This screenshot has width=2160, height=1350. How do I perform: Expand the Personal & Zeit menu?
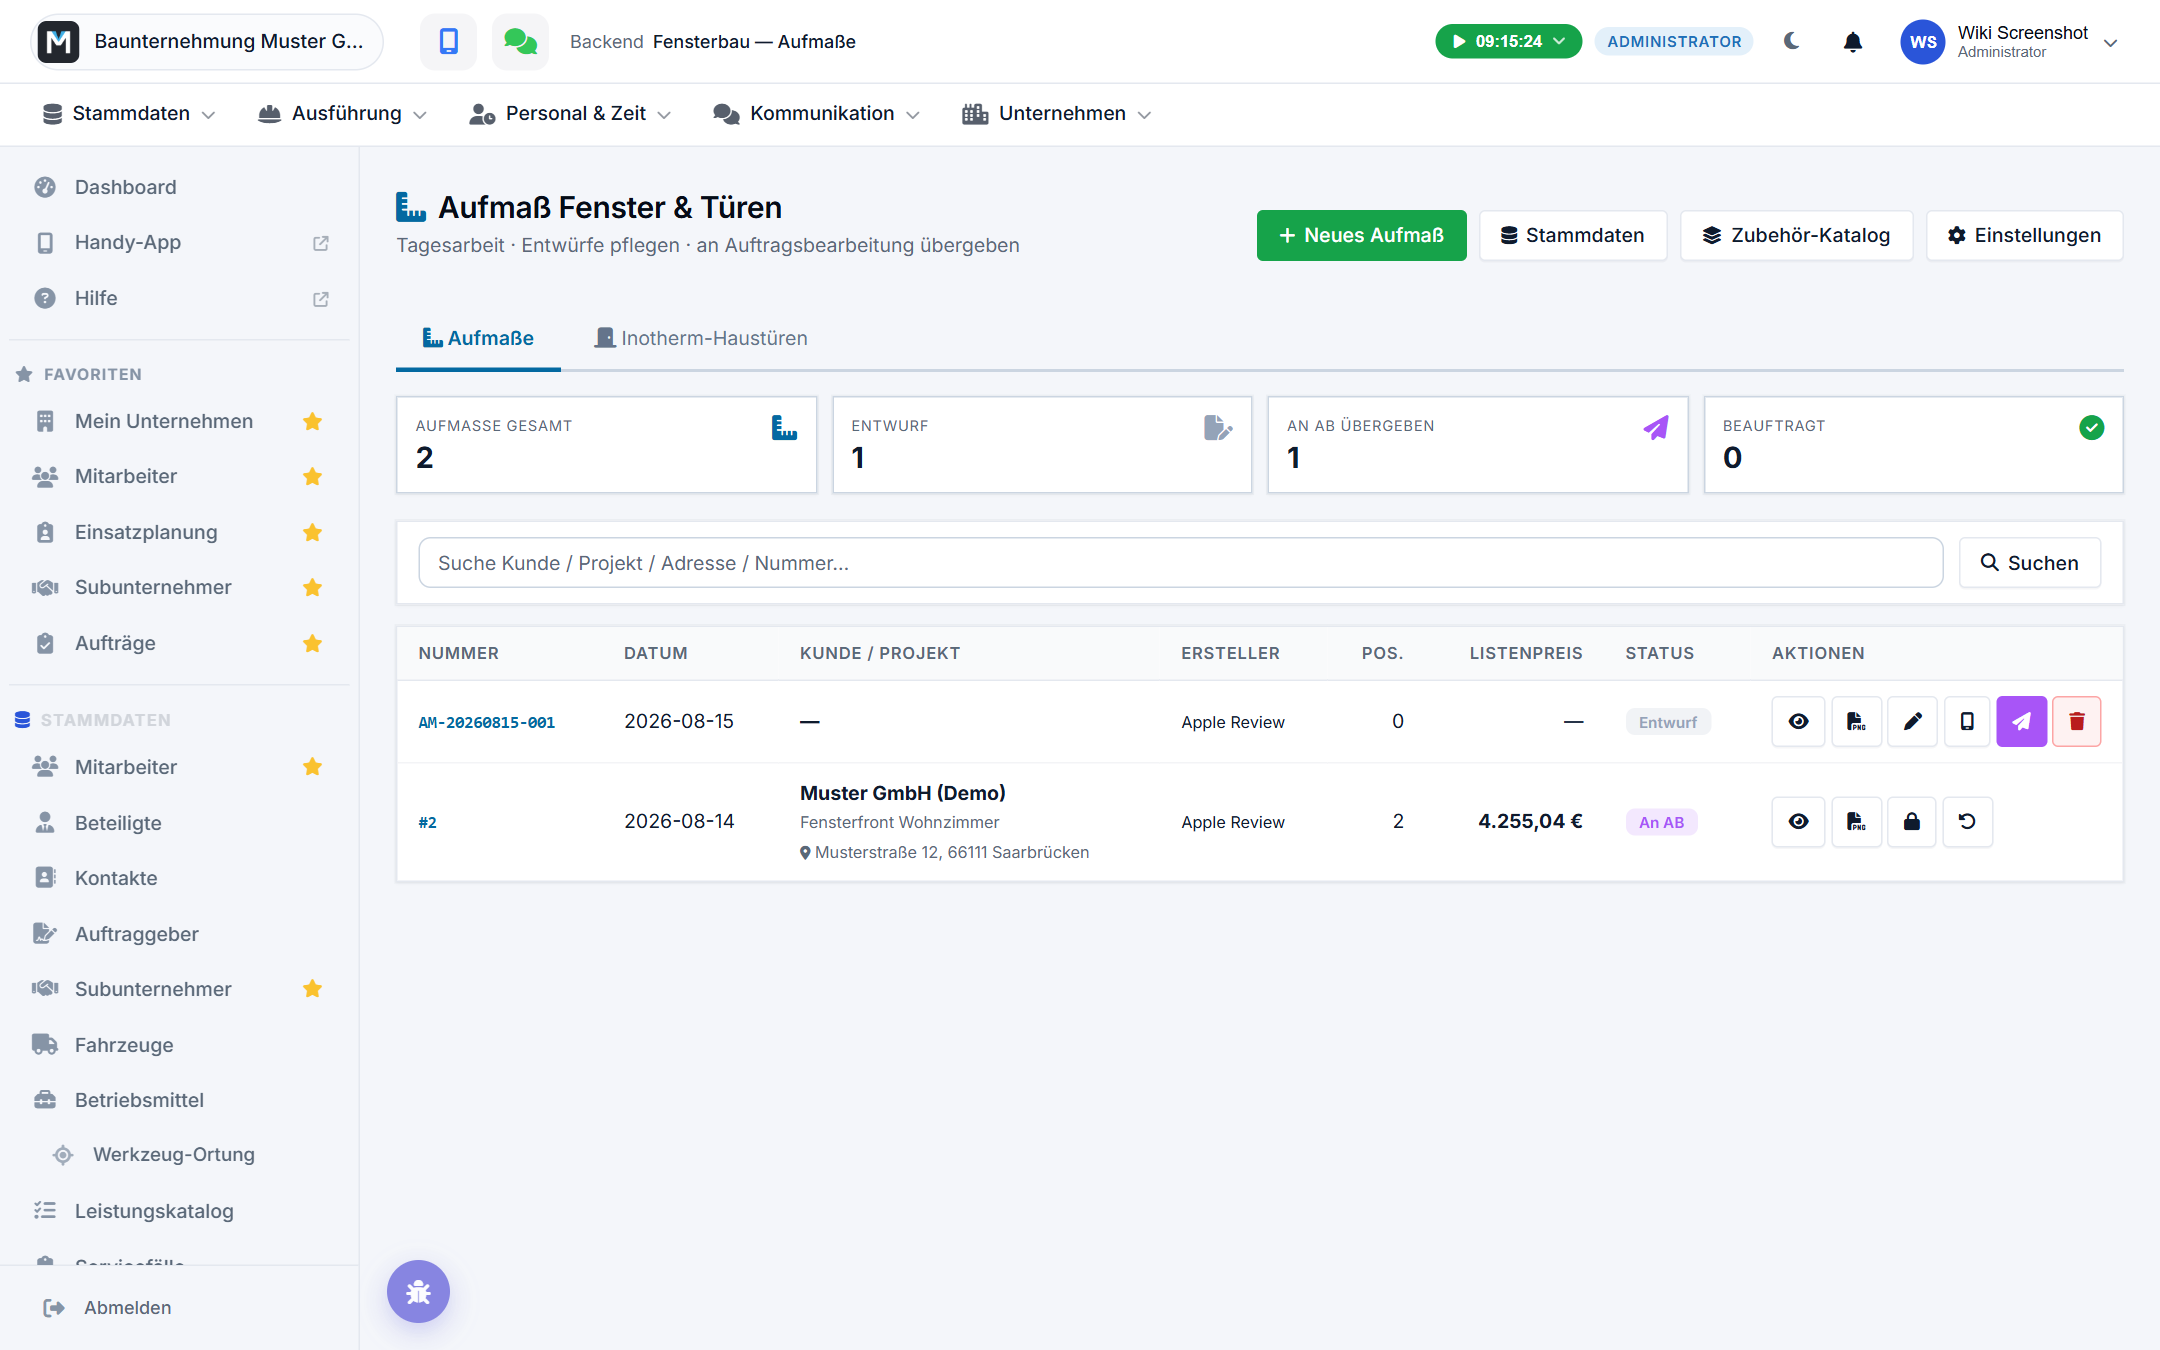[x=570, y=114]
